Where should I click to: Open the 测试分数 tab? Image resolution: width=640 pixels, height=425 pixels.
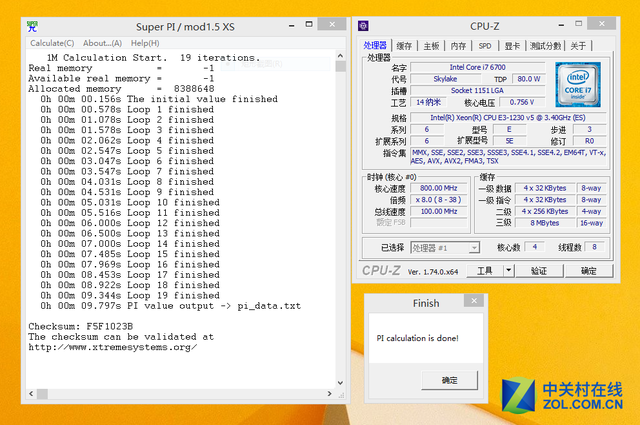tap(546, 46)
